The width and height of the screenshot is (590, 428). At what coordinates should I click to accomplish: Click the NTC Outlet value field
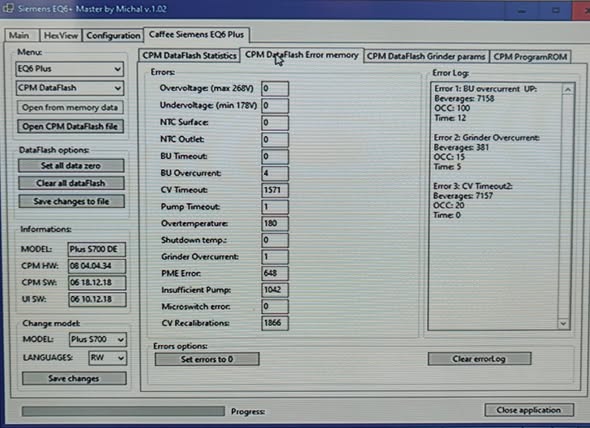(275, 140)
